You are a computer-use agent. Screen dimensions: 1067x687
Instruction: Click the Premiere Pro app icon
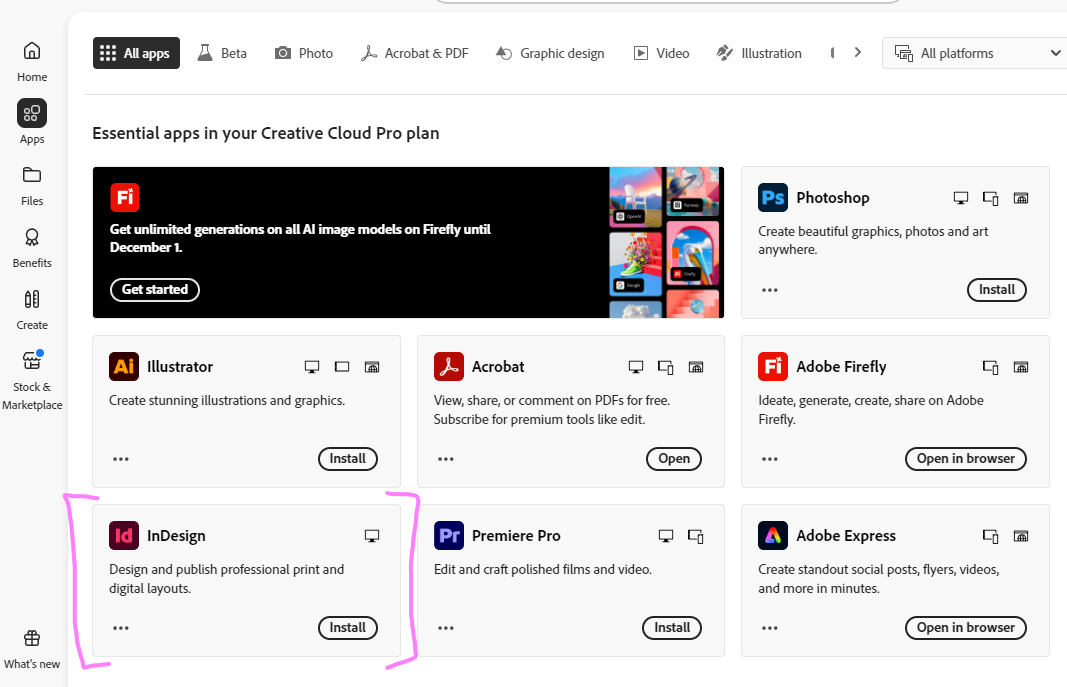(448, 536)
